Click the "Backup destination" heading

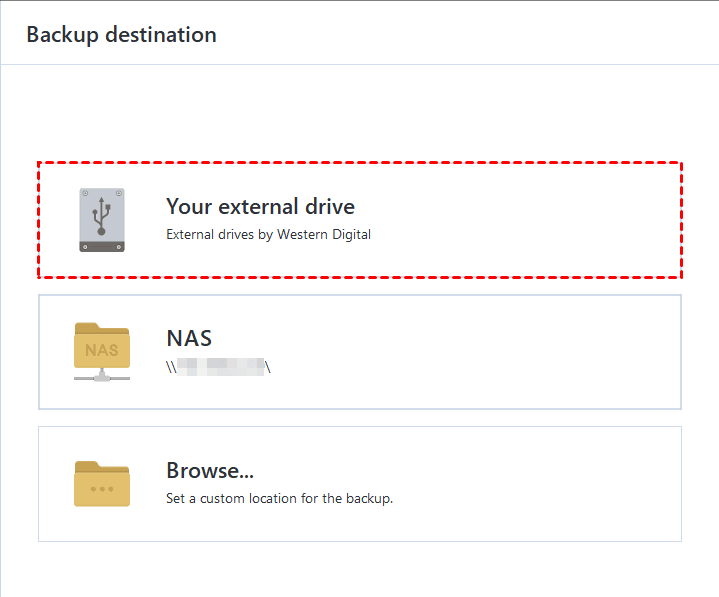(121, 35)
